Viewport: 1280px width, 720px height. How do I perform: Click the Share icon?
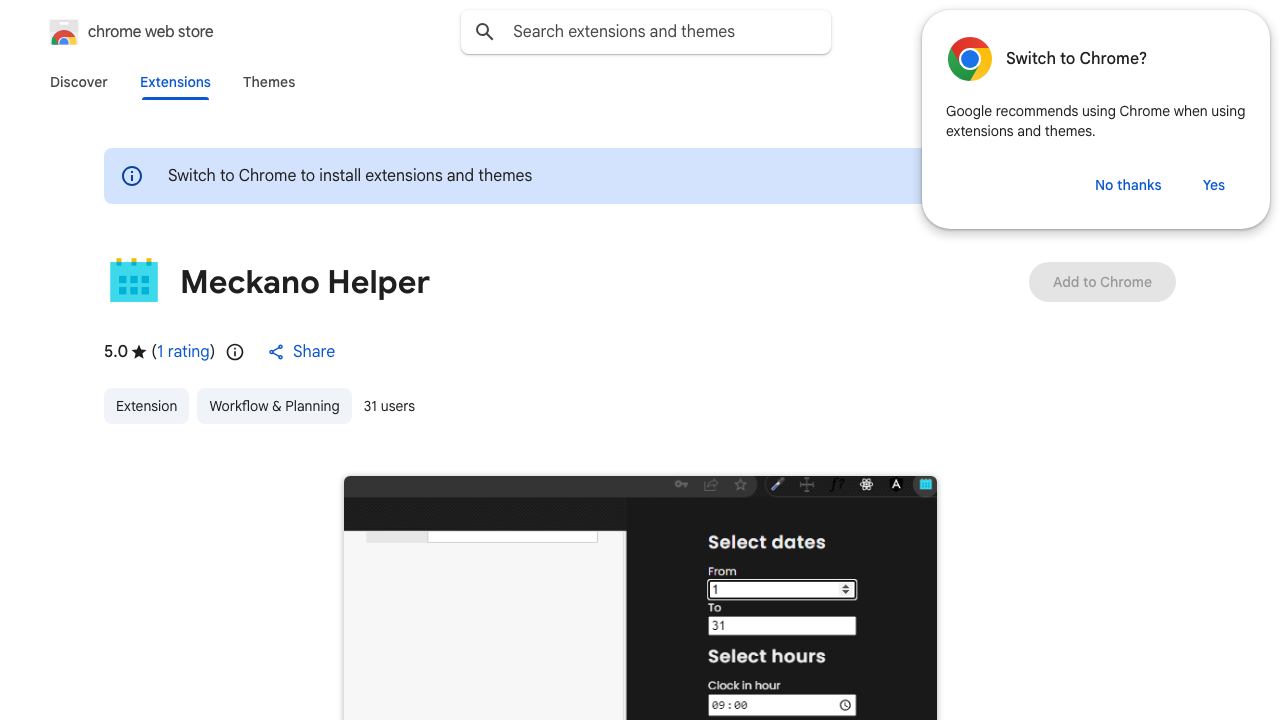[x=276, y=352]
